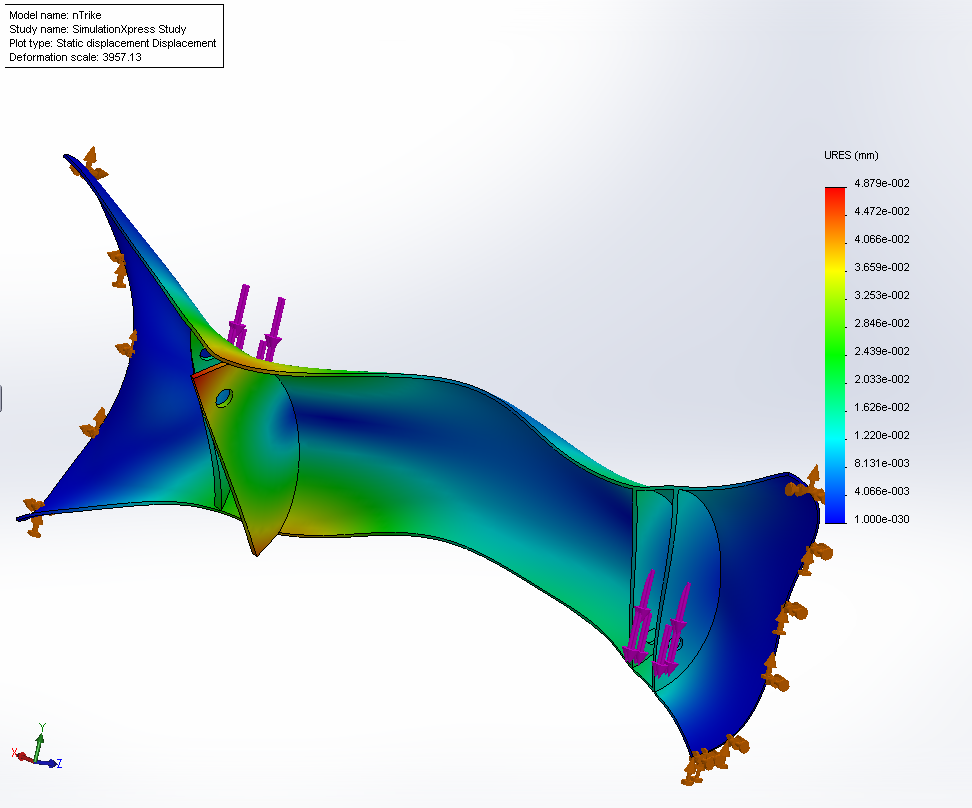Click the Study name: SimulationXpress Study line

(x=97, y=29)
